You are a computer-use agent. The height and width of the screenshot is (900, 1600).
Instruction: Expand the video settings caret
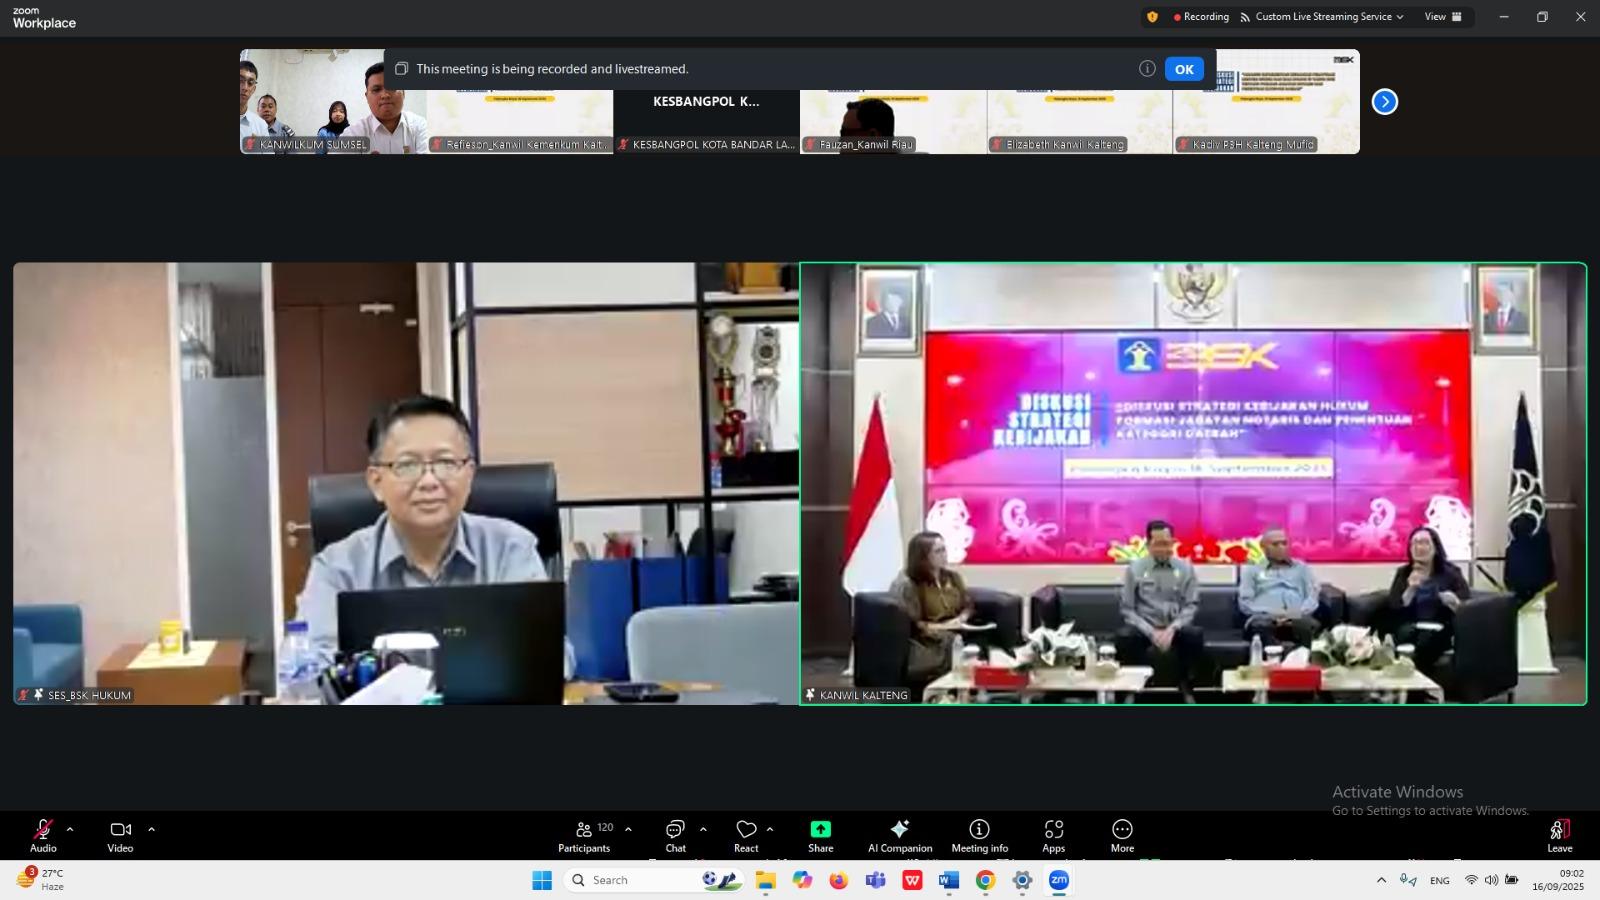[152, 829]
